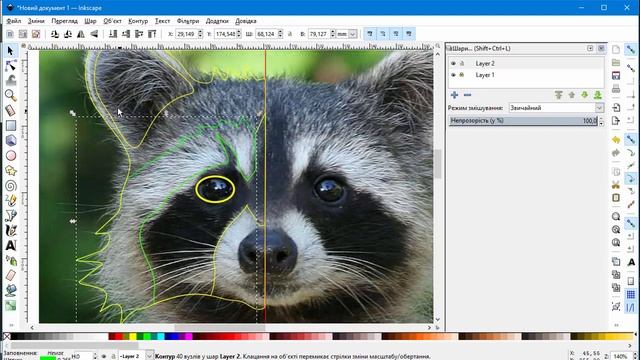Toggle last transform-affect button in toolbar

(x=409, y=34)
